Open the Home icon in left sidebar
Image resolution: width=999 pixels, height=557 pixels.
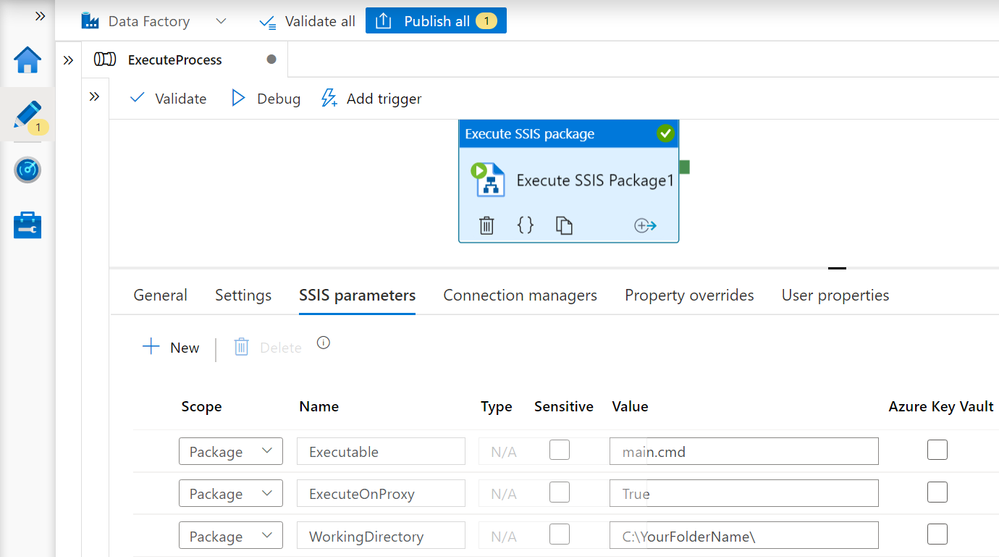tap(27, 60)
